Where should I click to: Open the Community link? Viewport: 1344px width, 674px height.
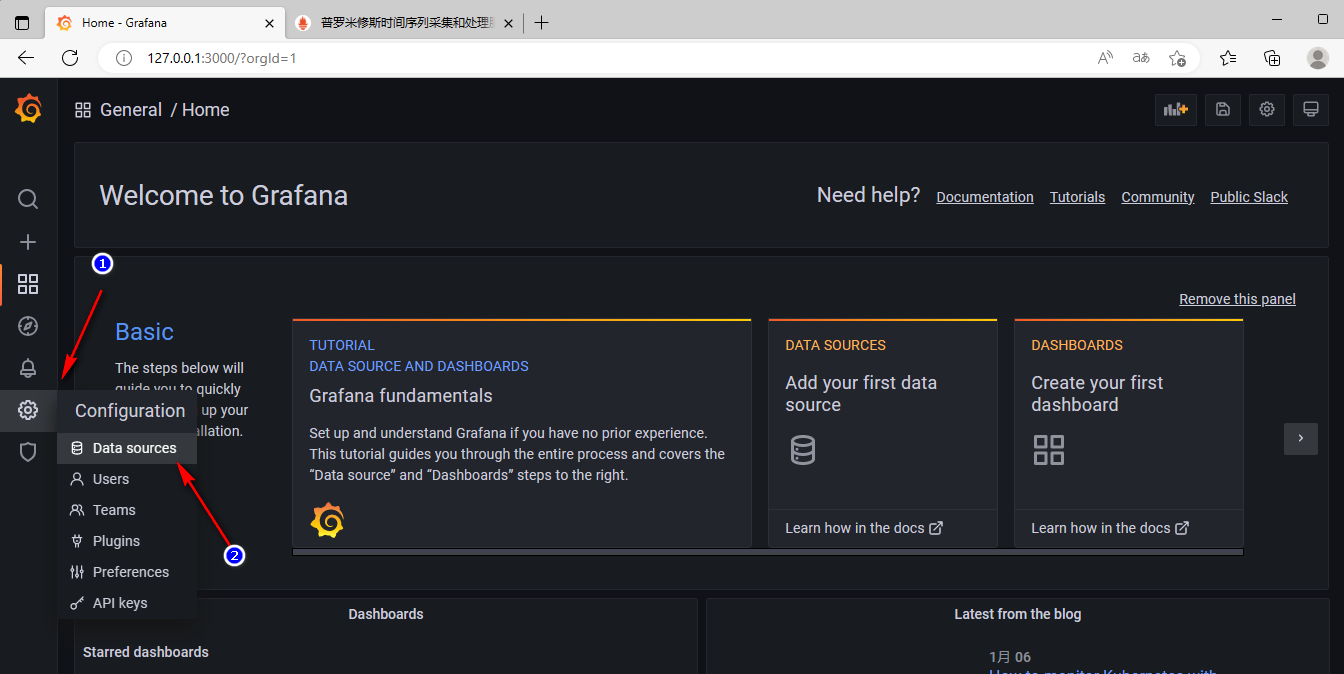pyautogui.click(x=1158, y=197)
